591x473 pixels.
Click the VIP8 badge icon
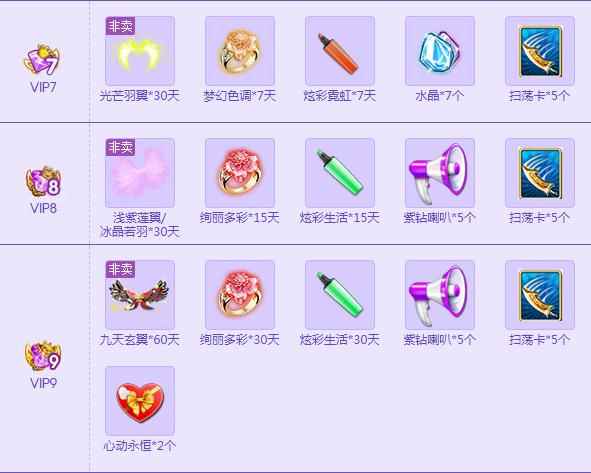(x=43, y=182)
